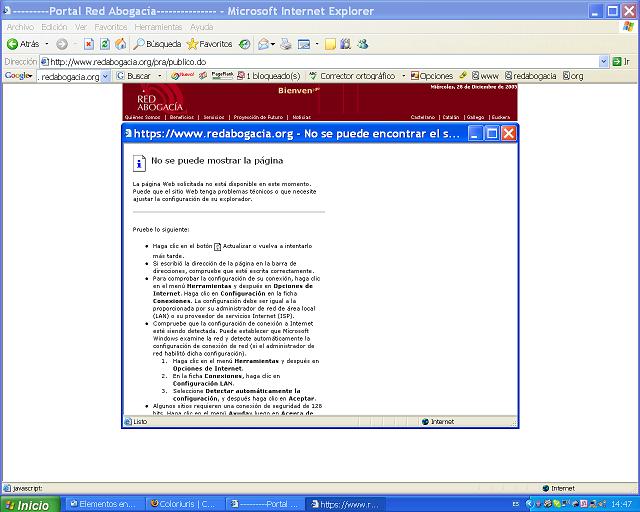The width and height of the screenshot is (640, 512).
Task: Click the Edit page icon
Action: (304, 44)
